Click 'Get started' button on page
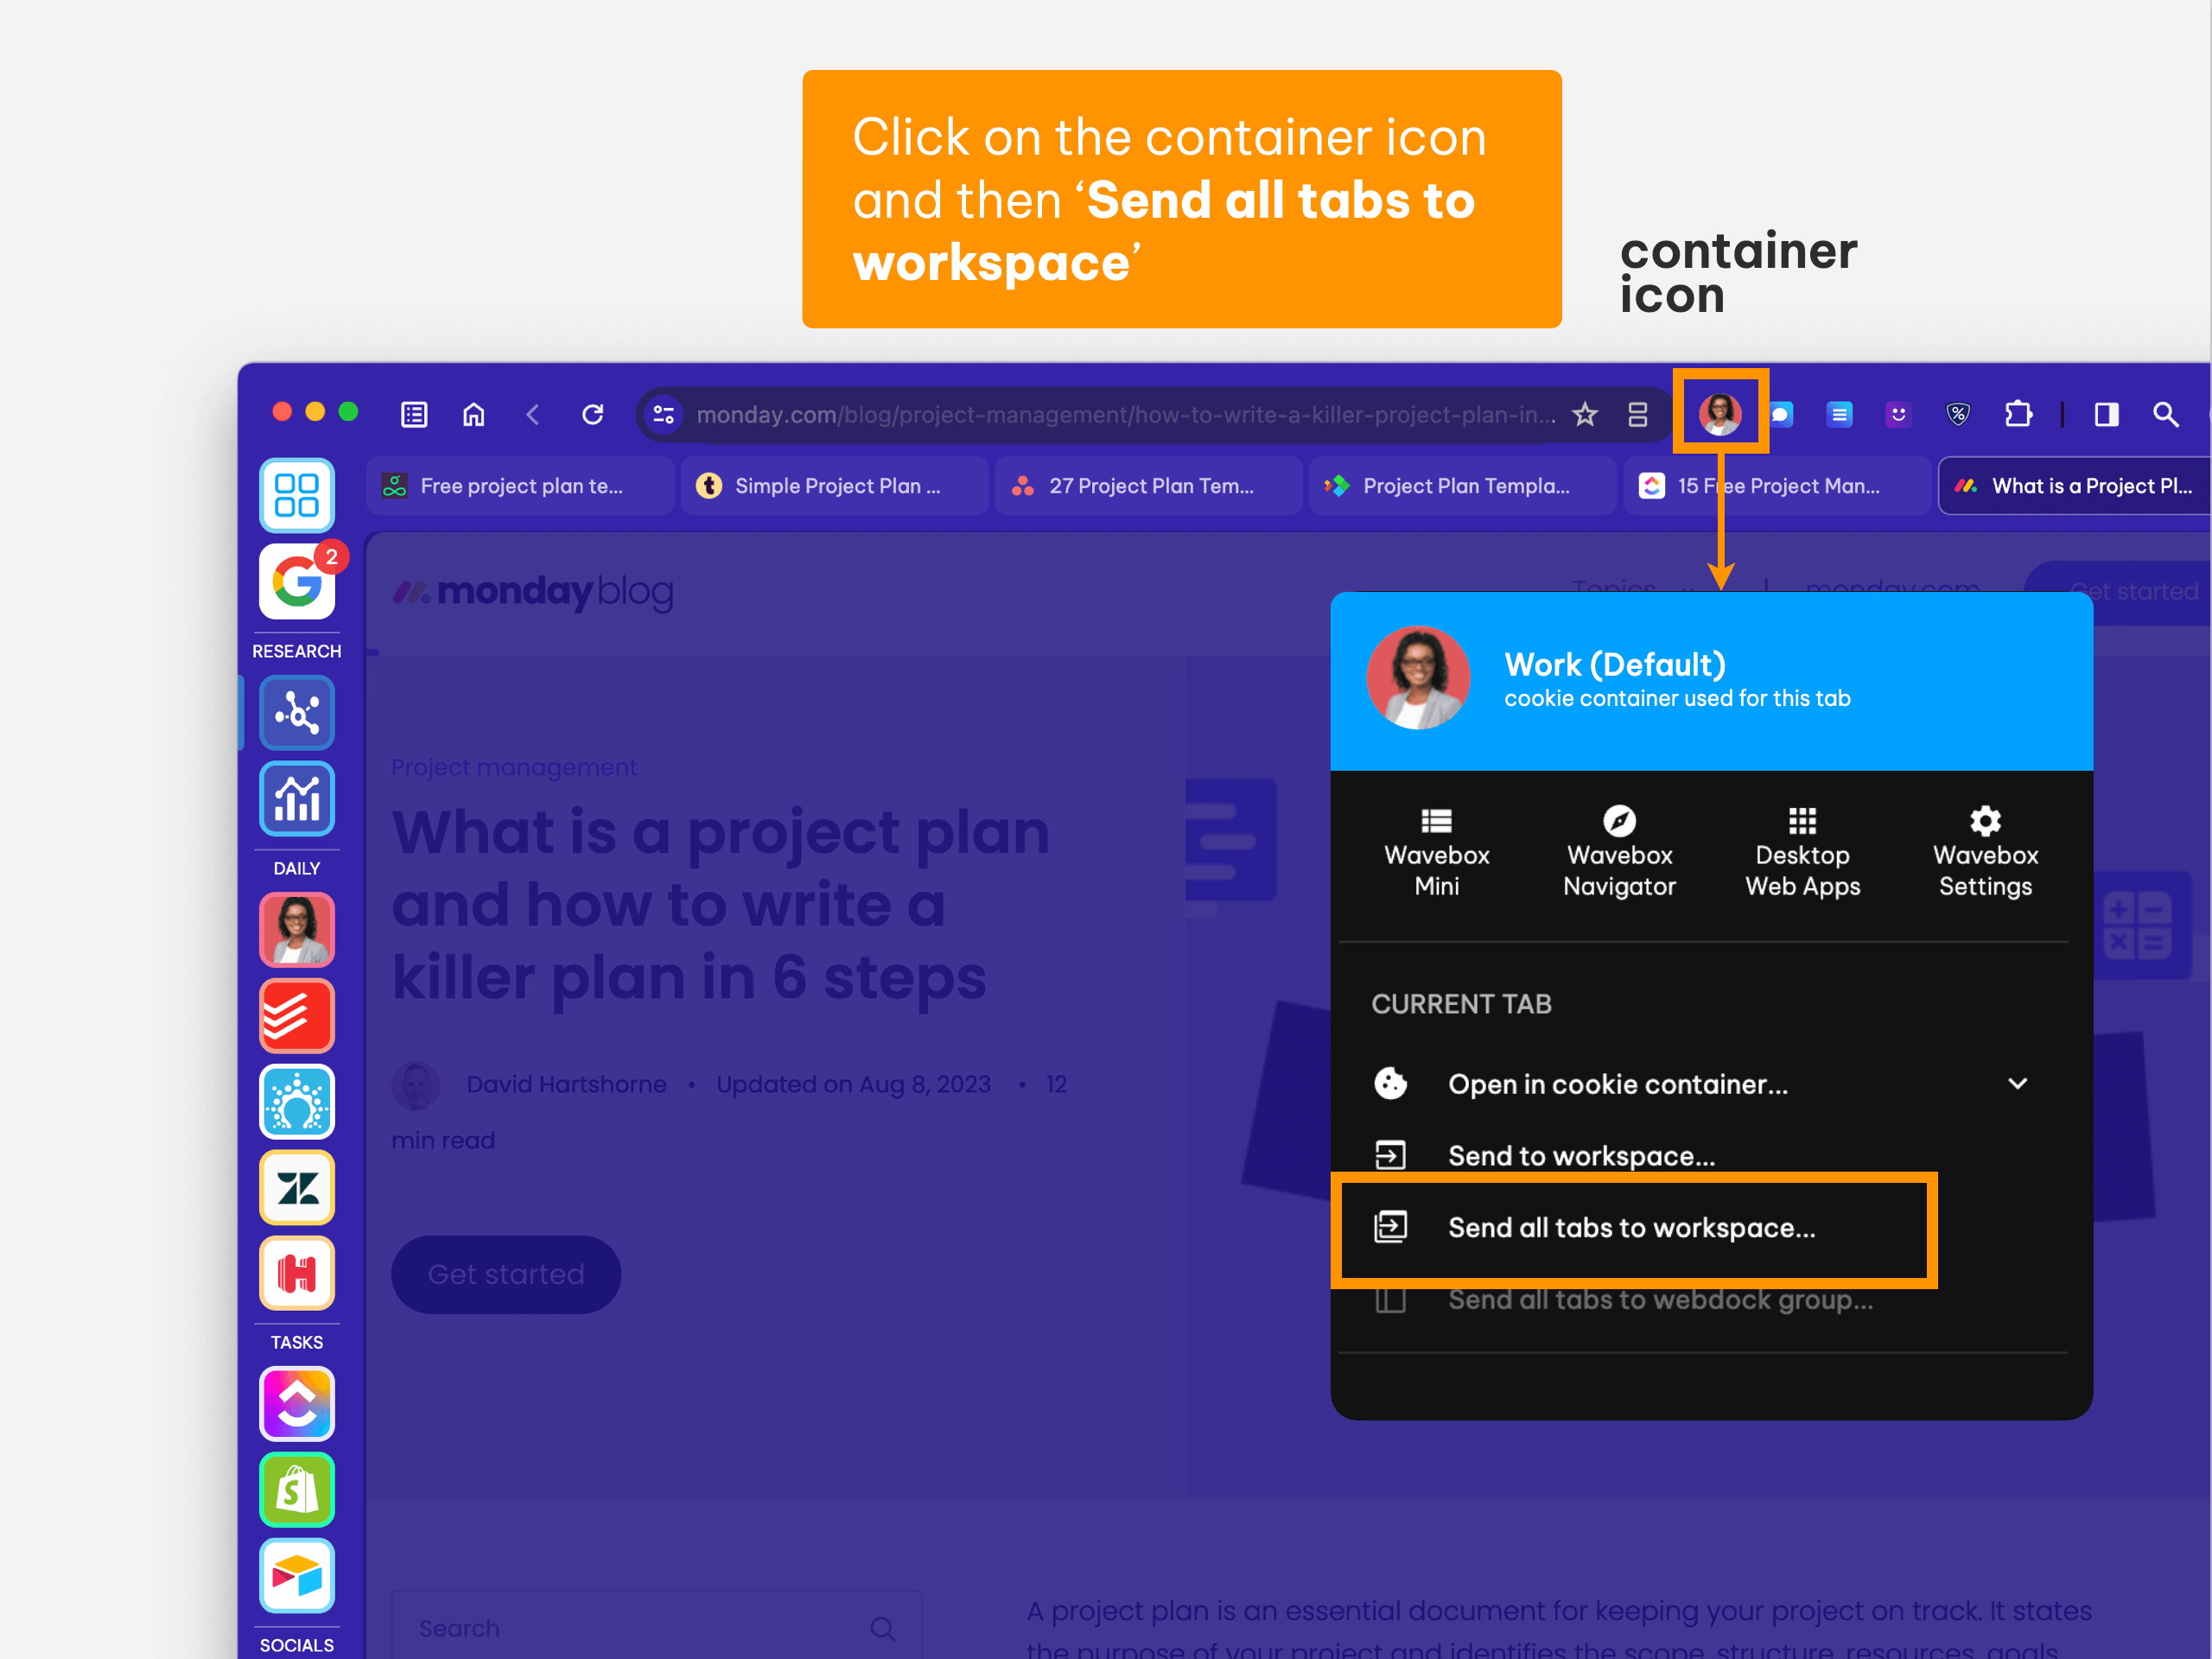 tap(505, 1274)
